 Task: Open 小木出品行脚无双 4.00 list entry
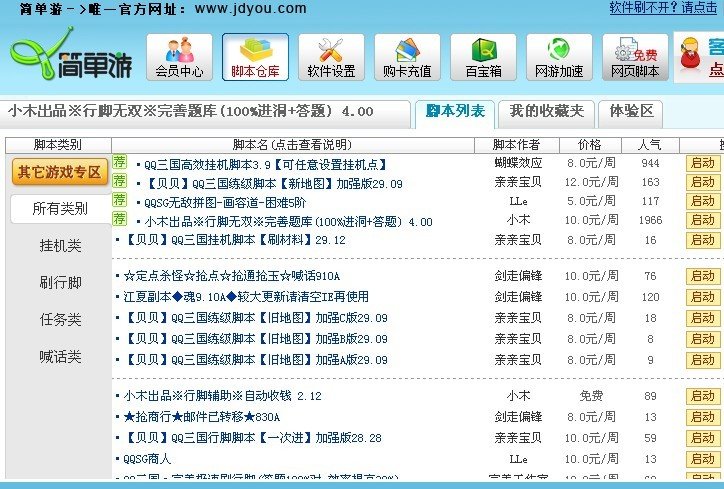click(288, 222)
